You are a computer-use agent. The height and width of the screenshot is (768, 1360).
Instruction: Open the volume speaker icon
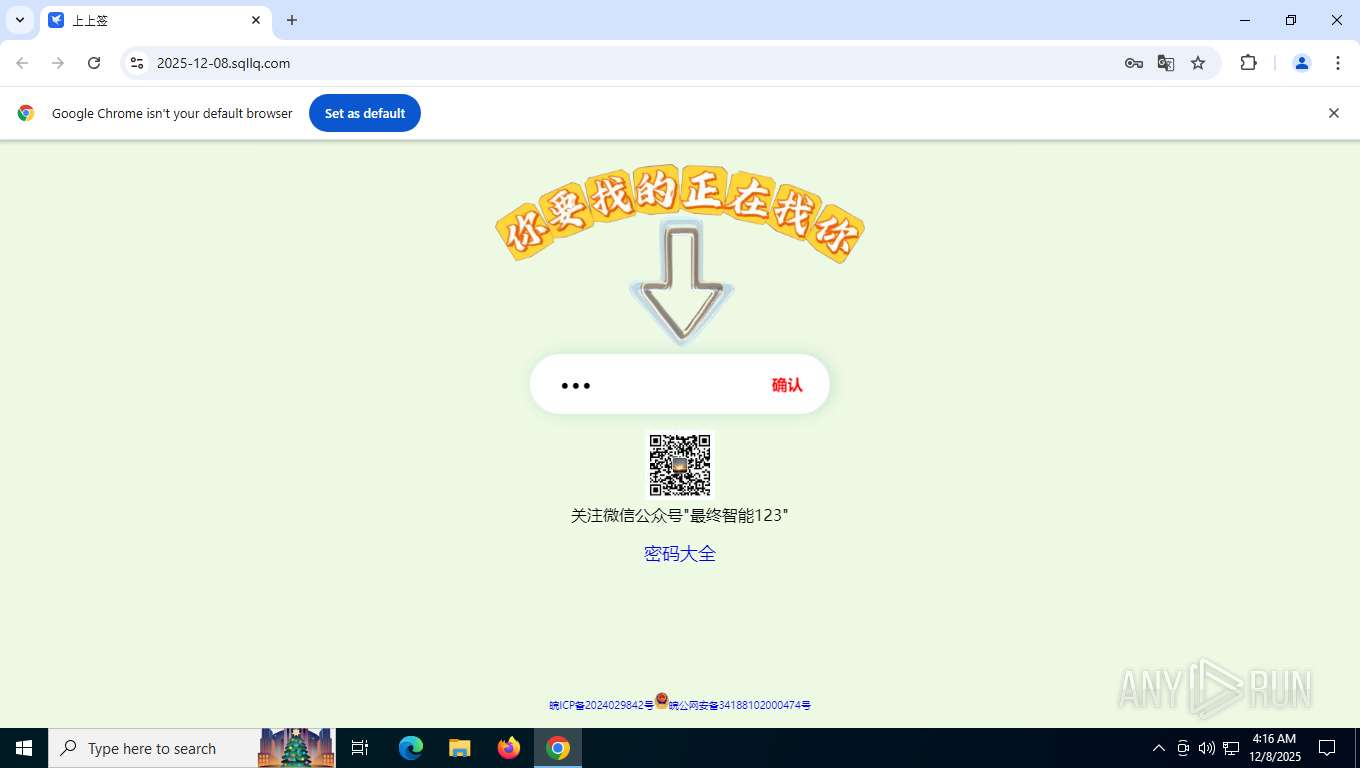pyautogui.click(x=1207, y=748)
